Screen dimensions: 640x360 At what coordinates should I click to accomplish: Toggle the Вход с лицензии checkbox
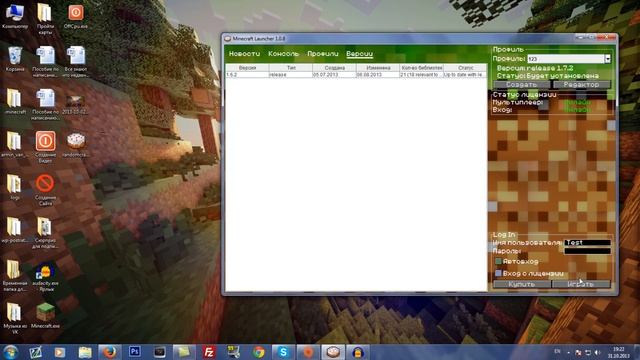pyautogui.click(x=498, y=273)
